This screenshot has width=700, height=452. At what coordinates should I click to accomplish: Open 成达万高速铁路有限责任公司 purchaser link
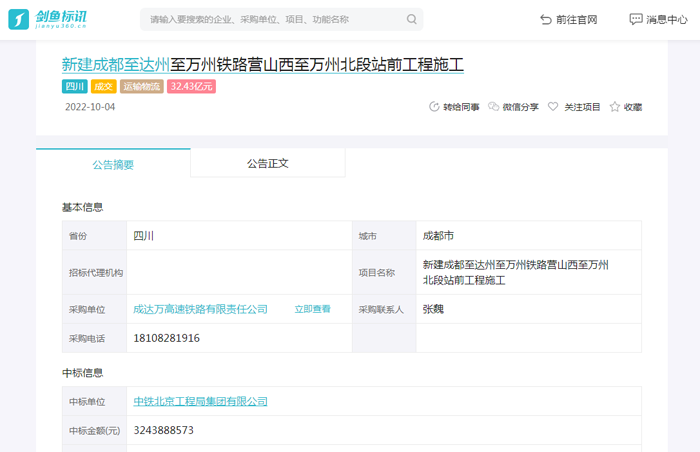tap(200, 309)
